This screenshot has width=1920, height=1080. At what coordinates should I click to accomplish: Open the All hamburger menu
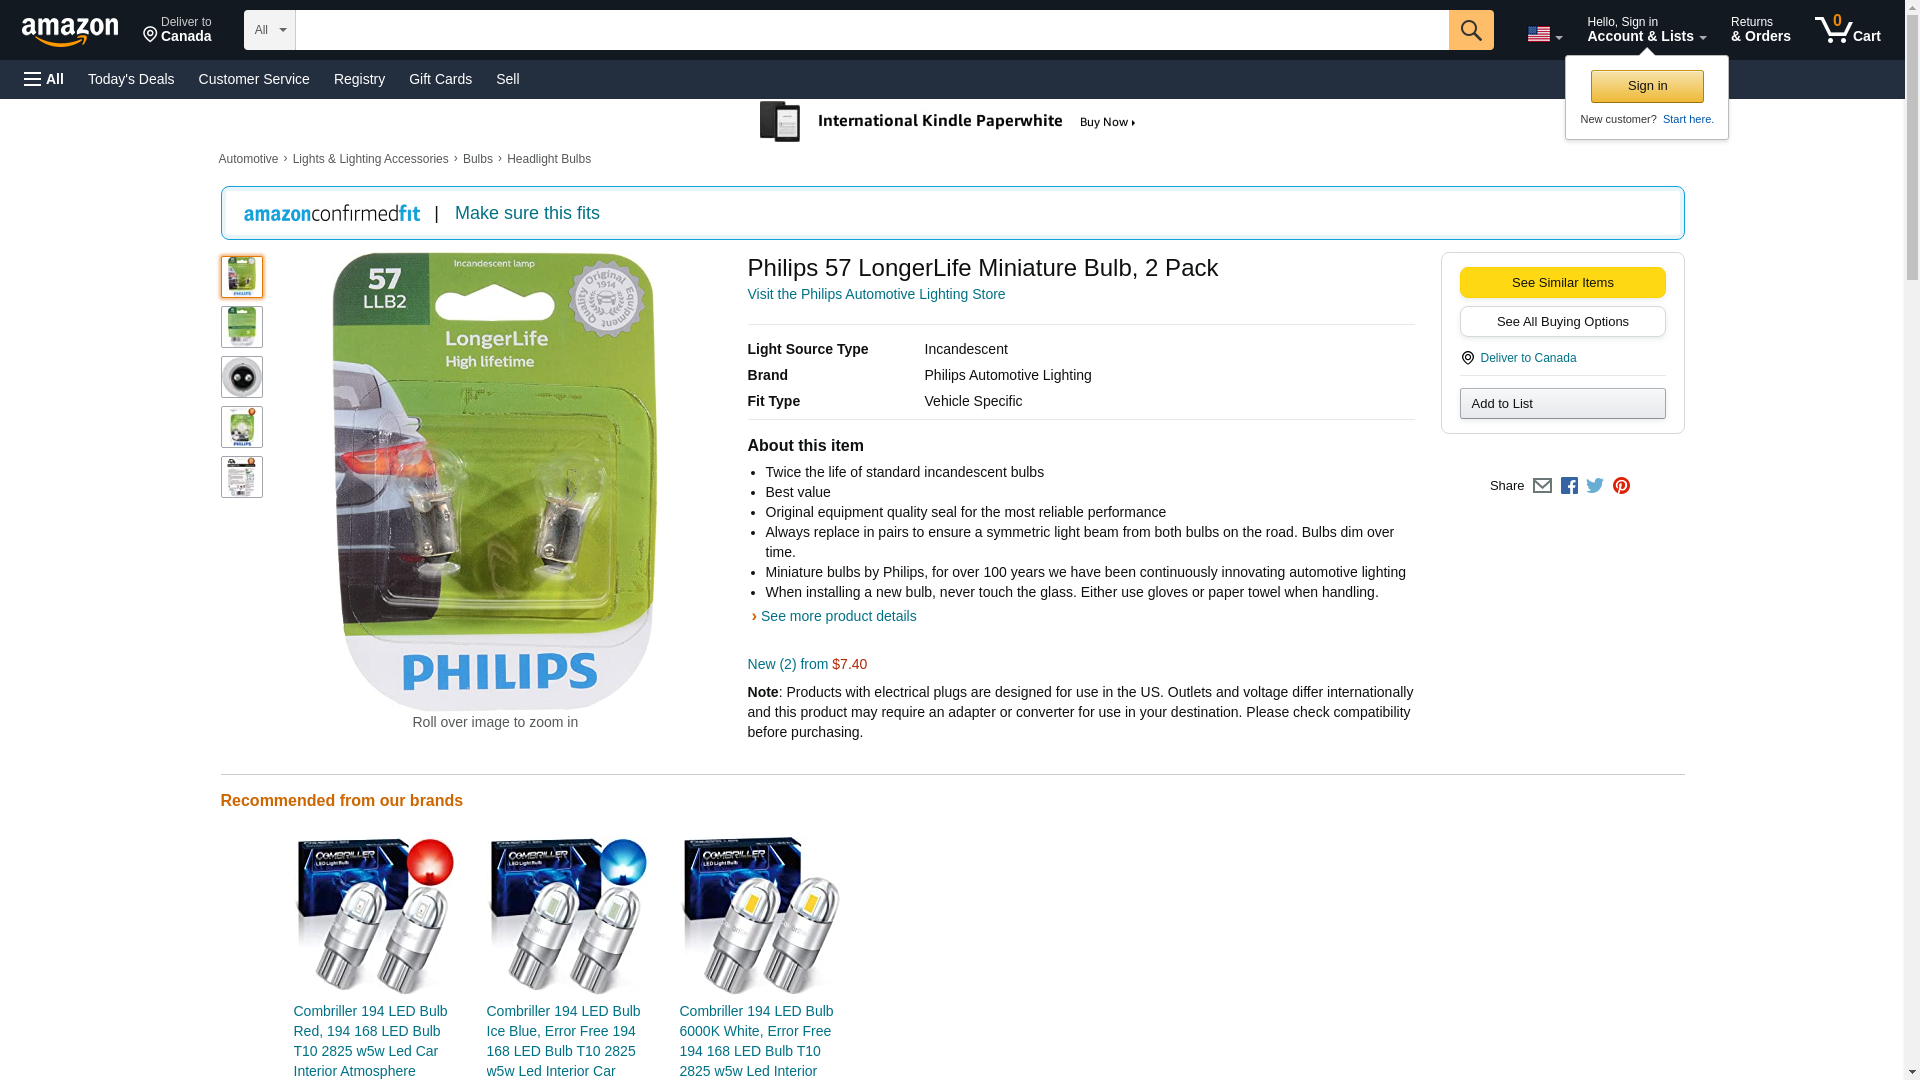pos(44,79)
